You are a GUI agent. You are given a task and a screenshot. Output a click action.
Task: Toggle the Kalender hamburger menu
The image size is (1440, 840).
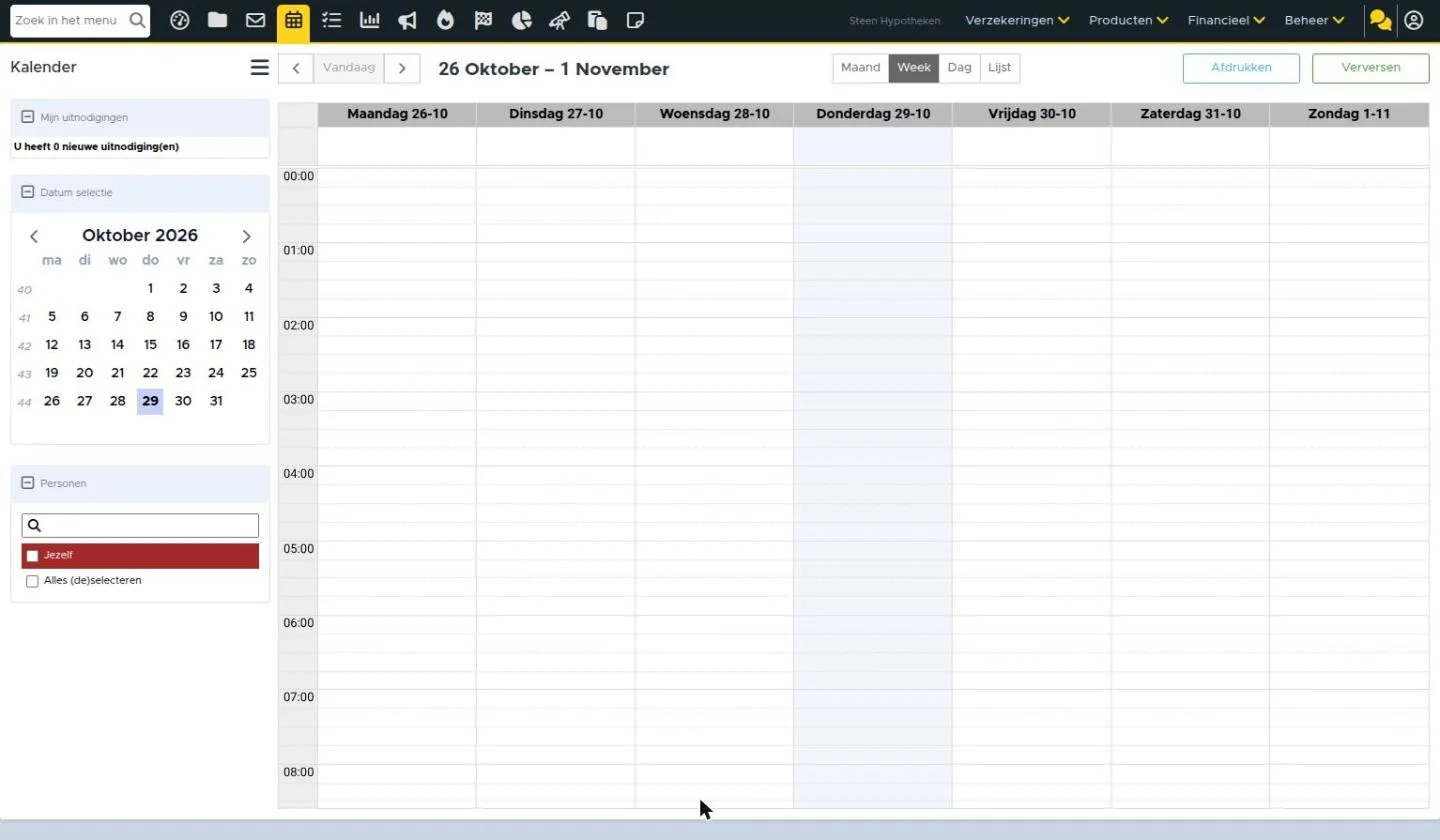[260, 67]
